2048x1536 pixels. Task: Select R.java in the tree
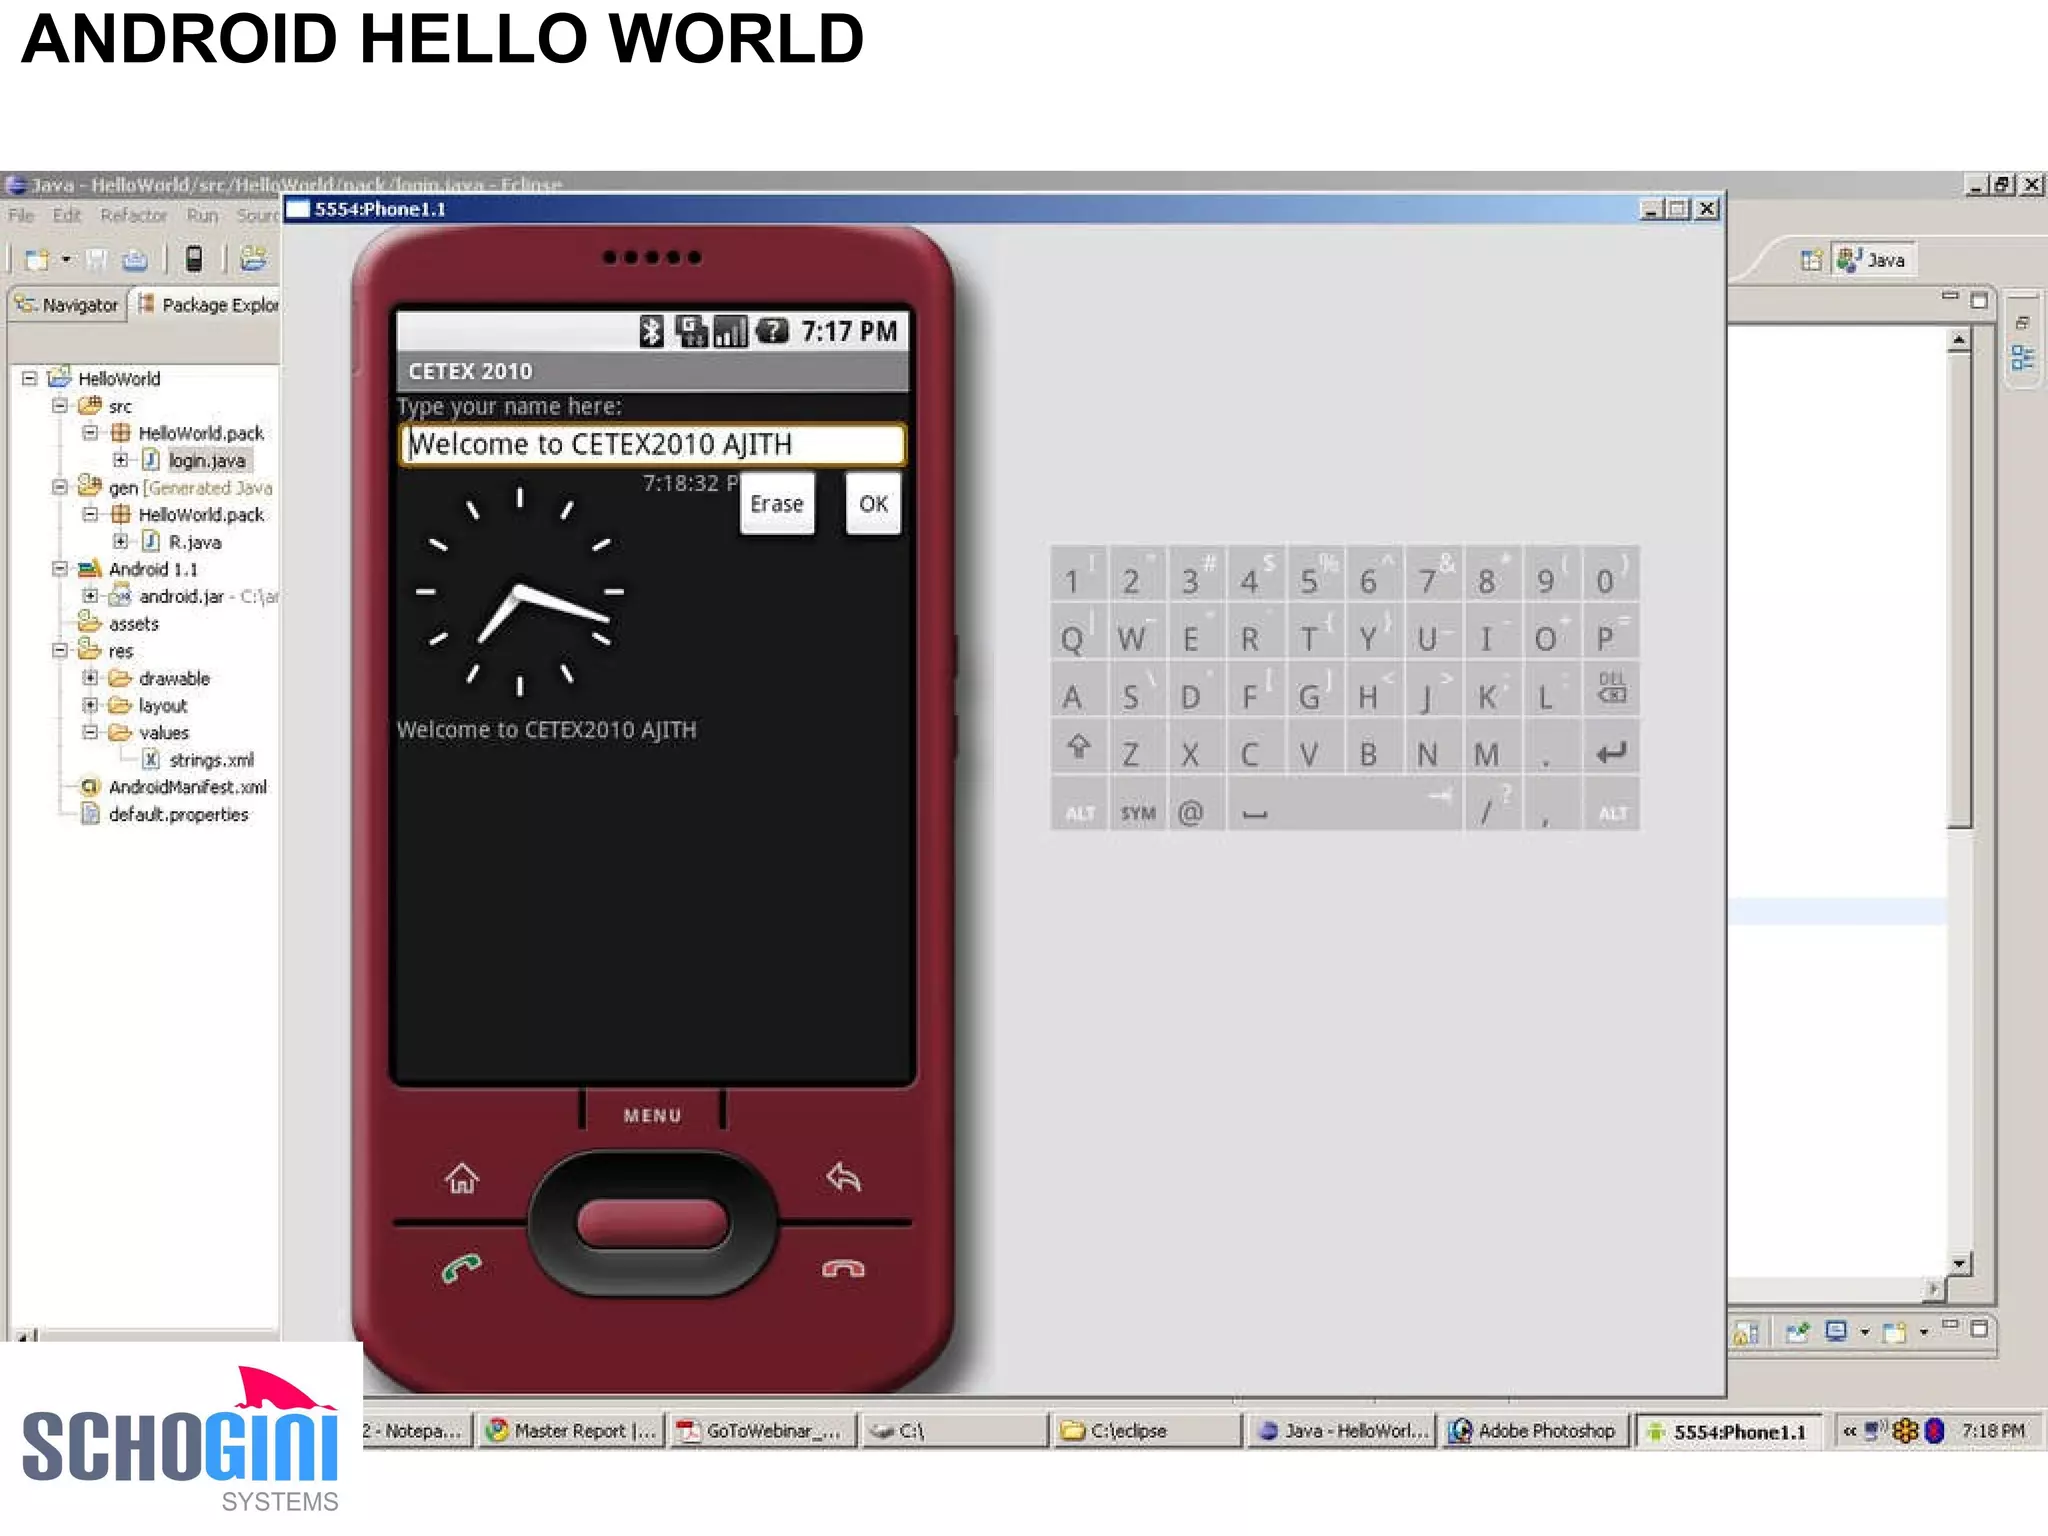[195, 542]
